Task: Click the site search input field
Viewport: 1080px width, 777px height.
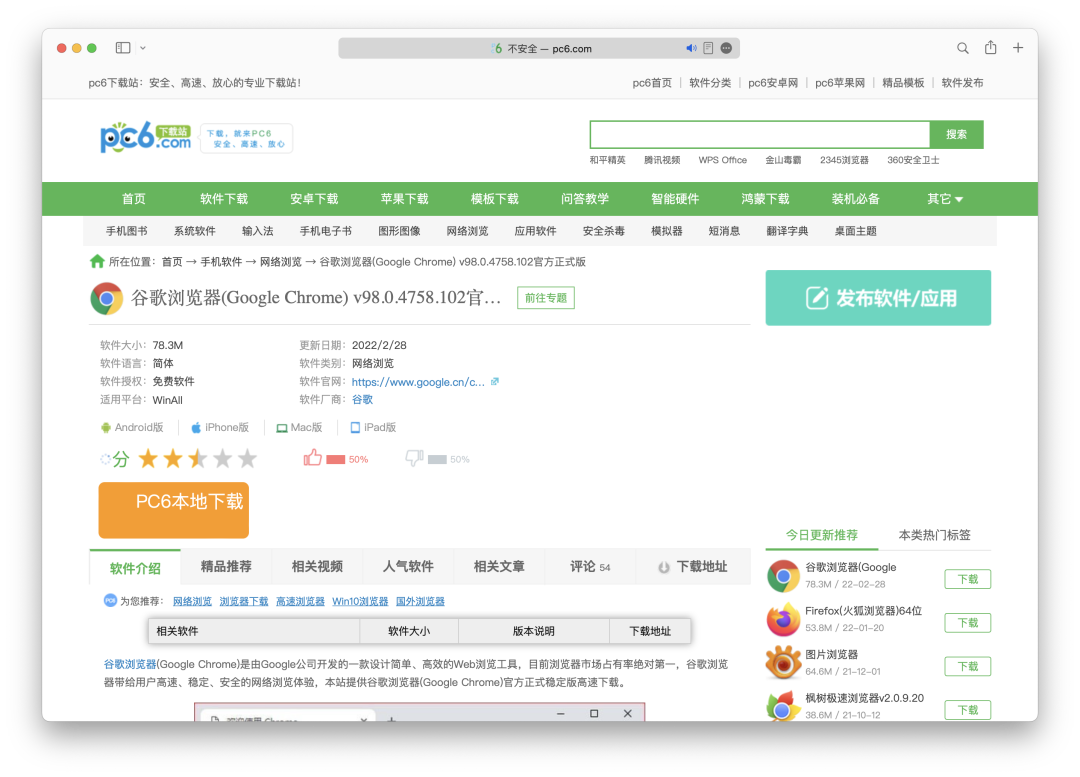Action: 759,134
